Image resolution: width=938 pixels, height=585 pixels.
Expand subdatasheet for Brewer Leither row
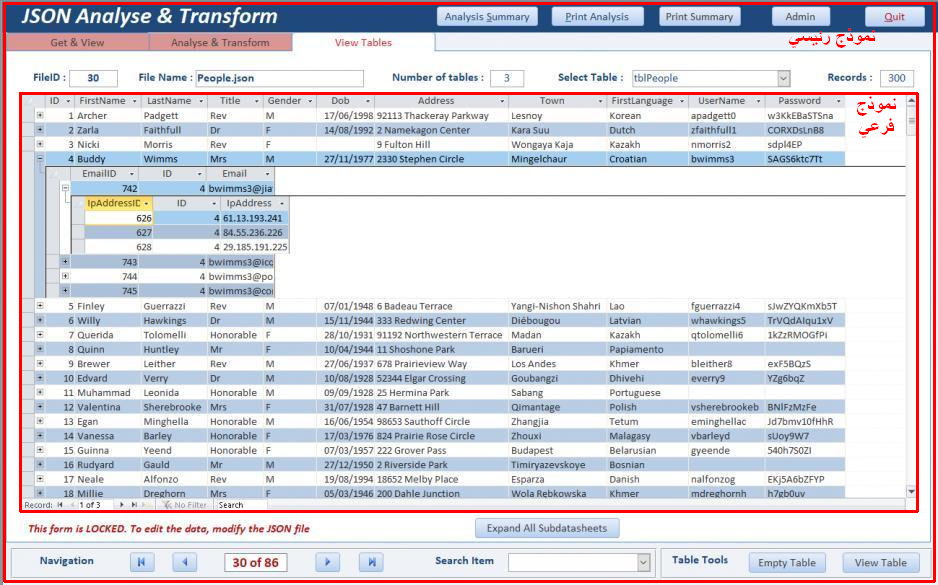point(39,363)
